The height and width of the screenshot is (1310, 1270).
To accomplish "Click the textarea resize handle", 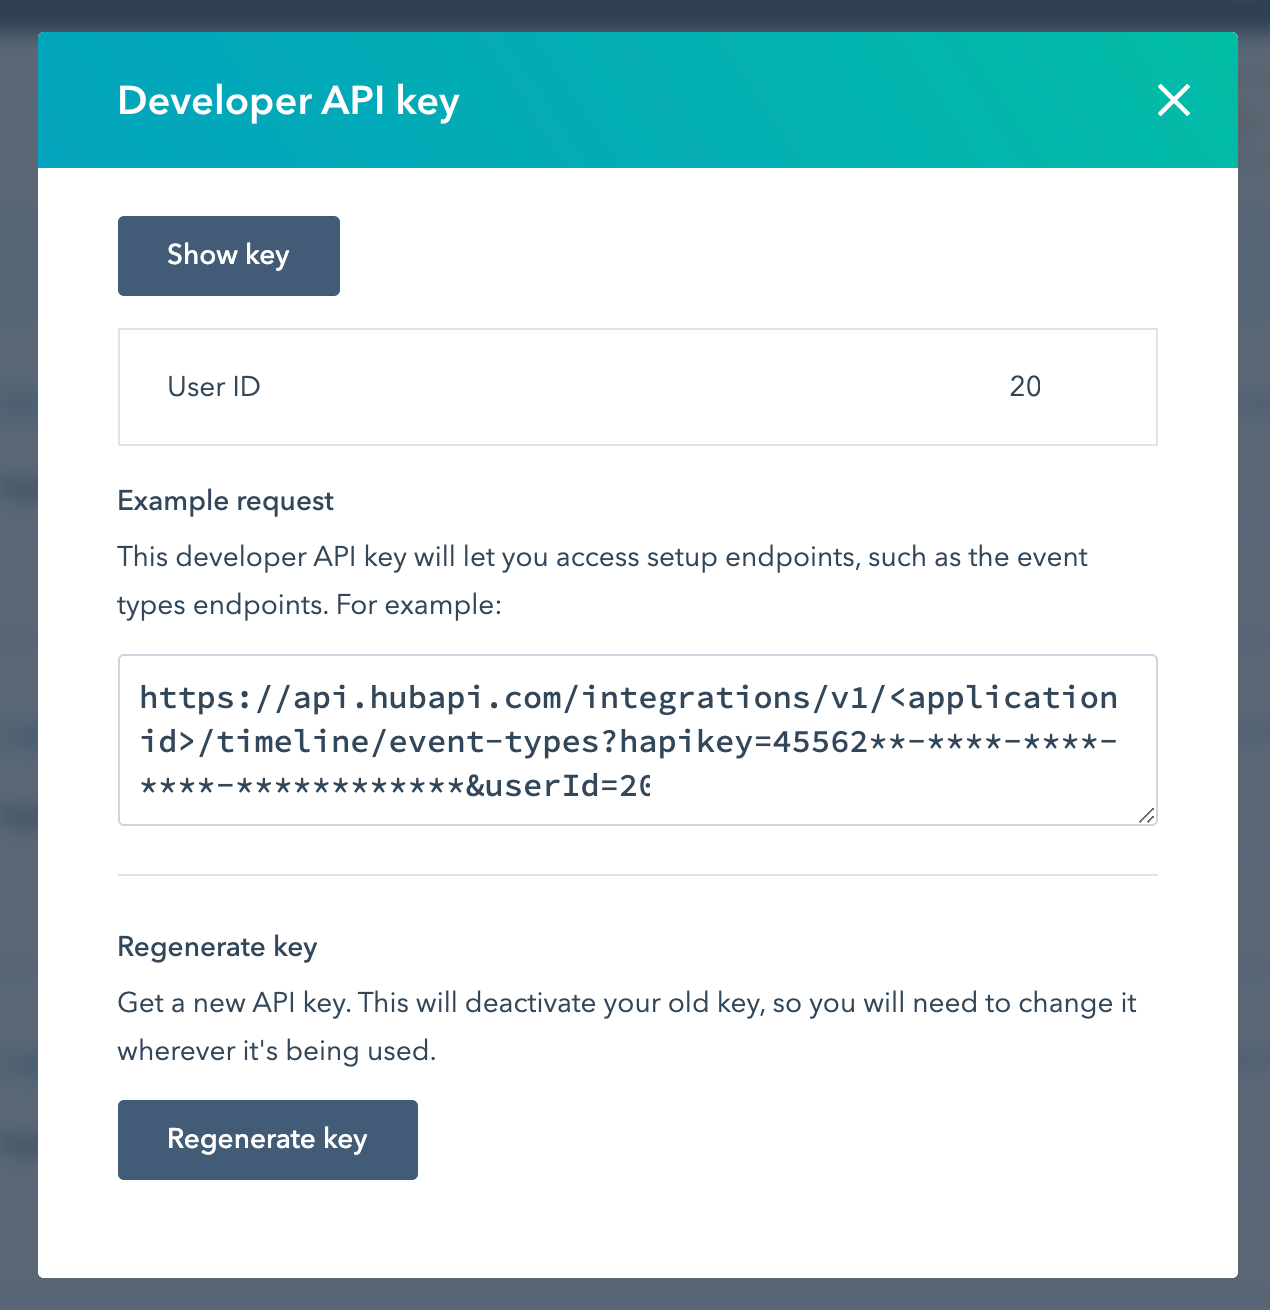I will click(1148, 816).
